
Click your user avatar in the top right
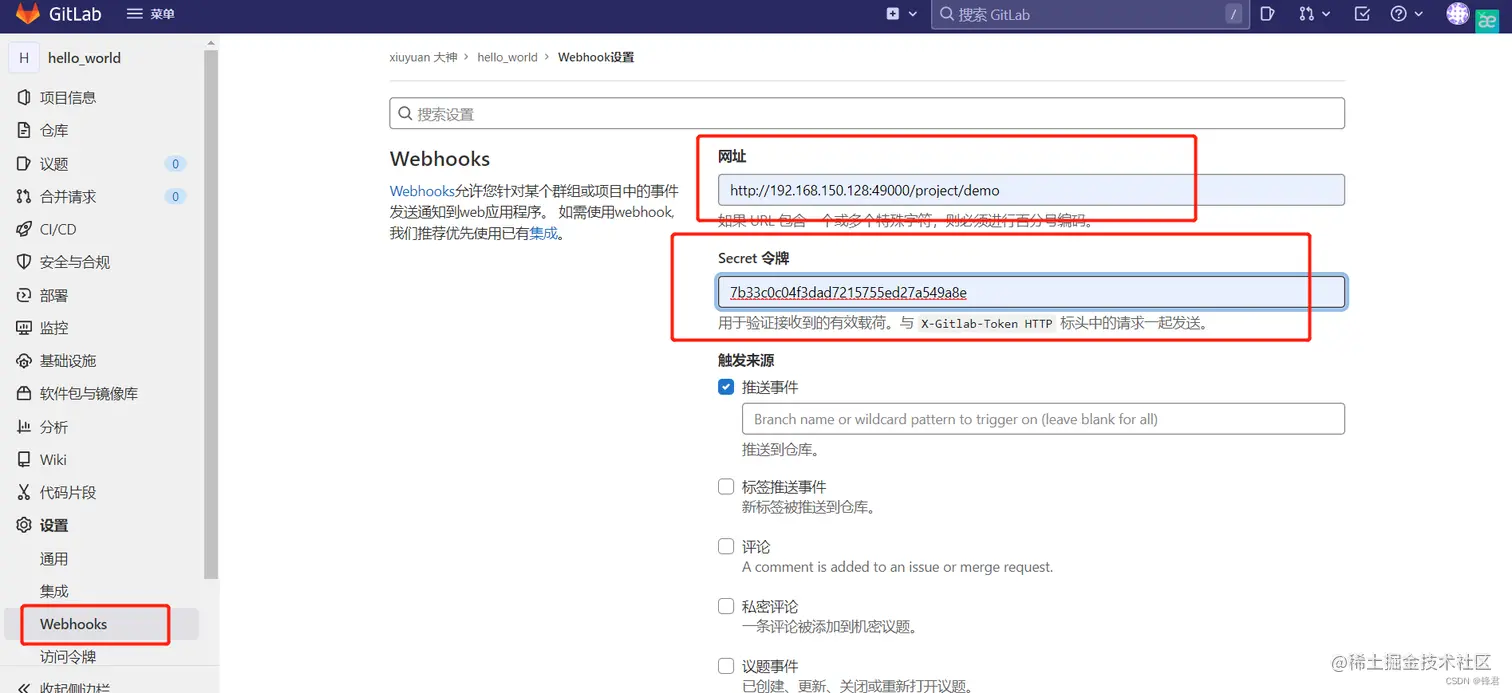pyautogui.click(x=1457, y=14)
